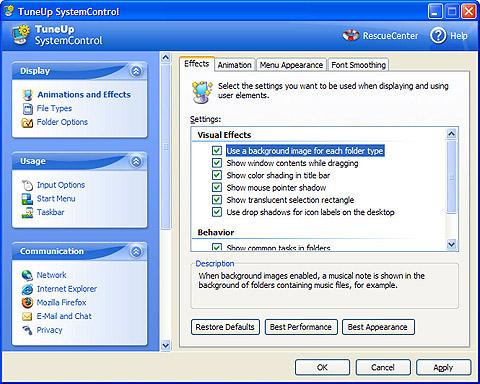
Task: Open Folder Options settings
Action: click(62, 122)
